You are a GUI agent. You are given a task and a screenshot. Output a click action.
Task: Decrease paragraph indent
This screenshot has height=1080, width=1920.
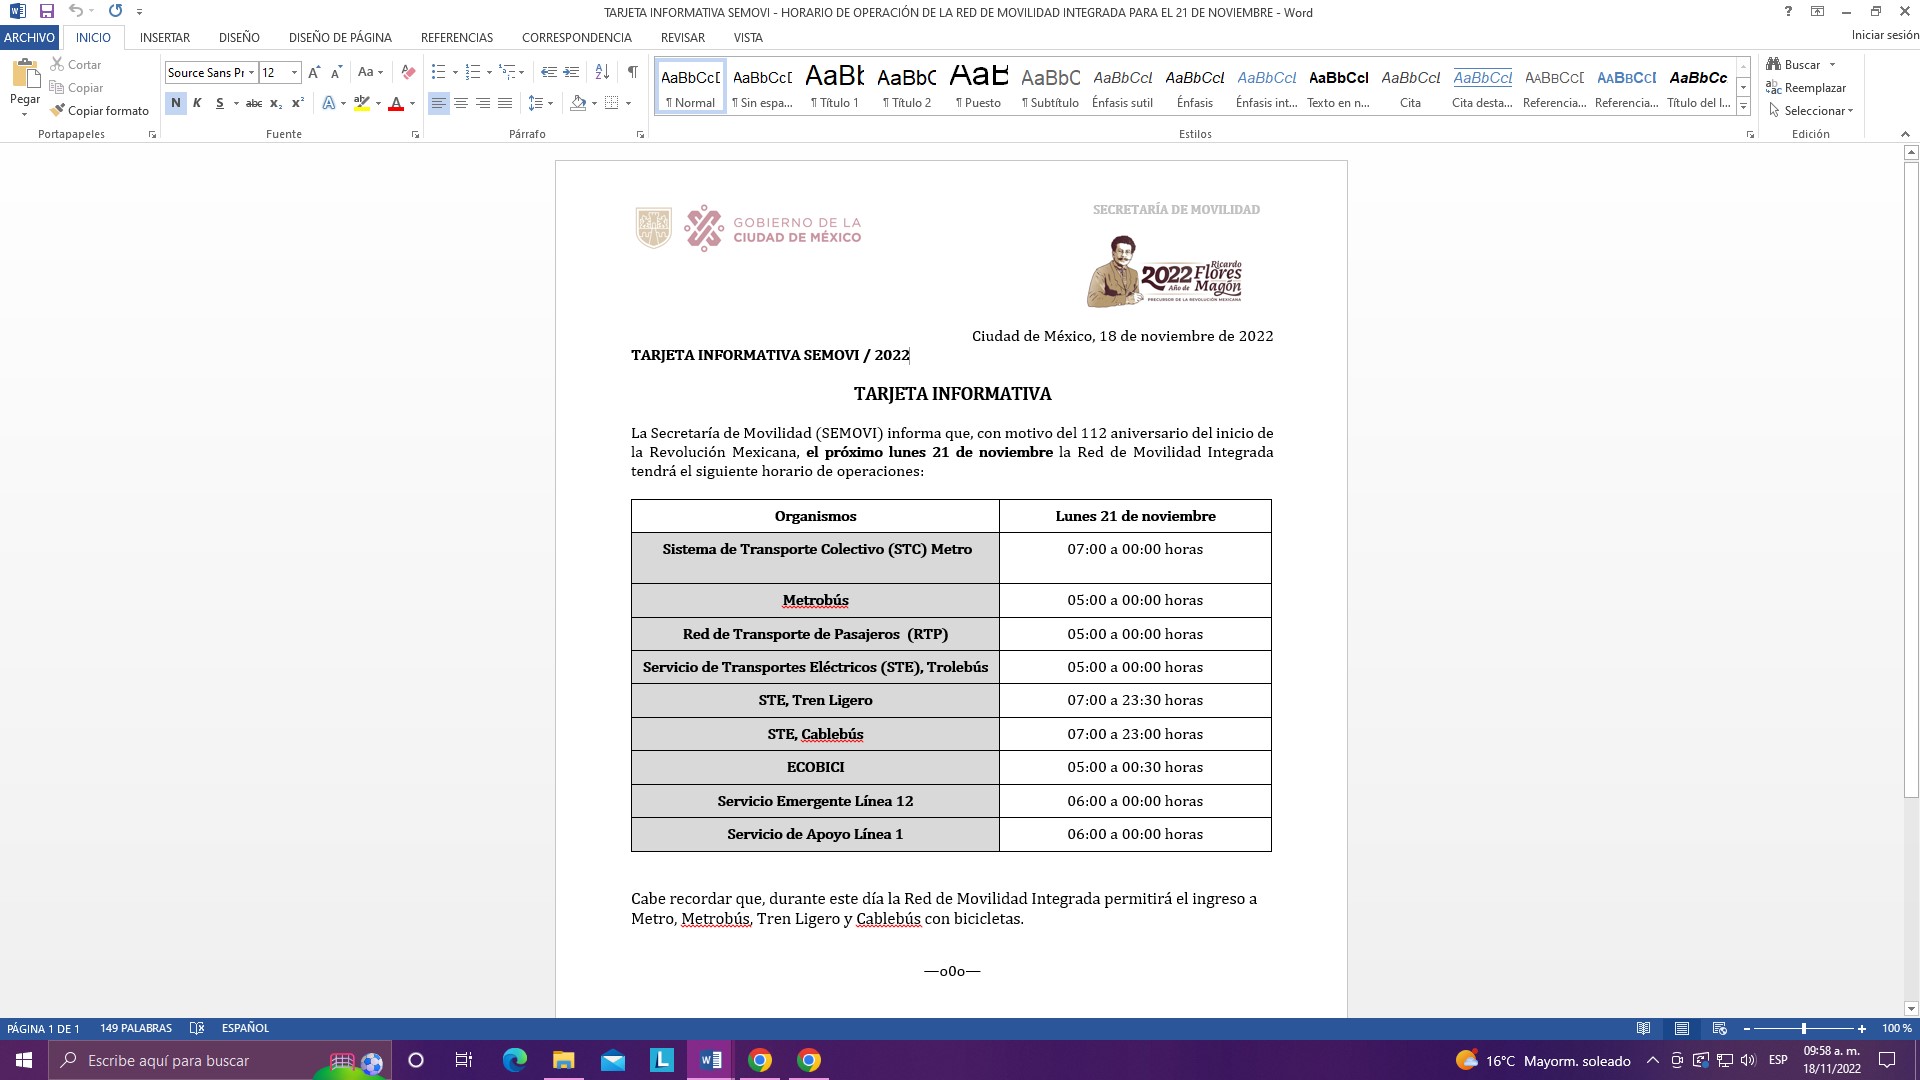point(548,72)
